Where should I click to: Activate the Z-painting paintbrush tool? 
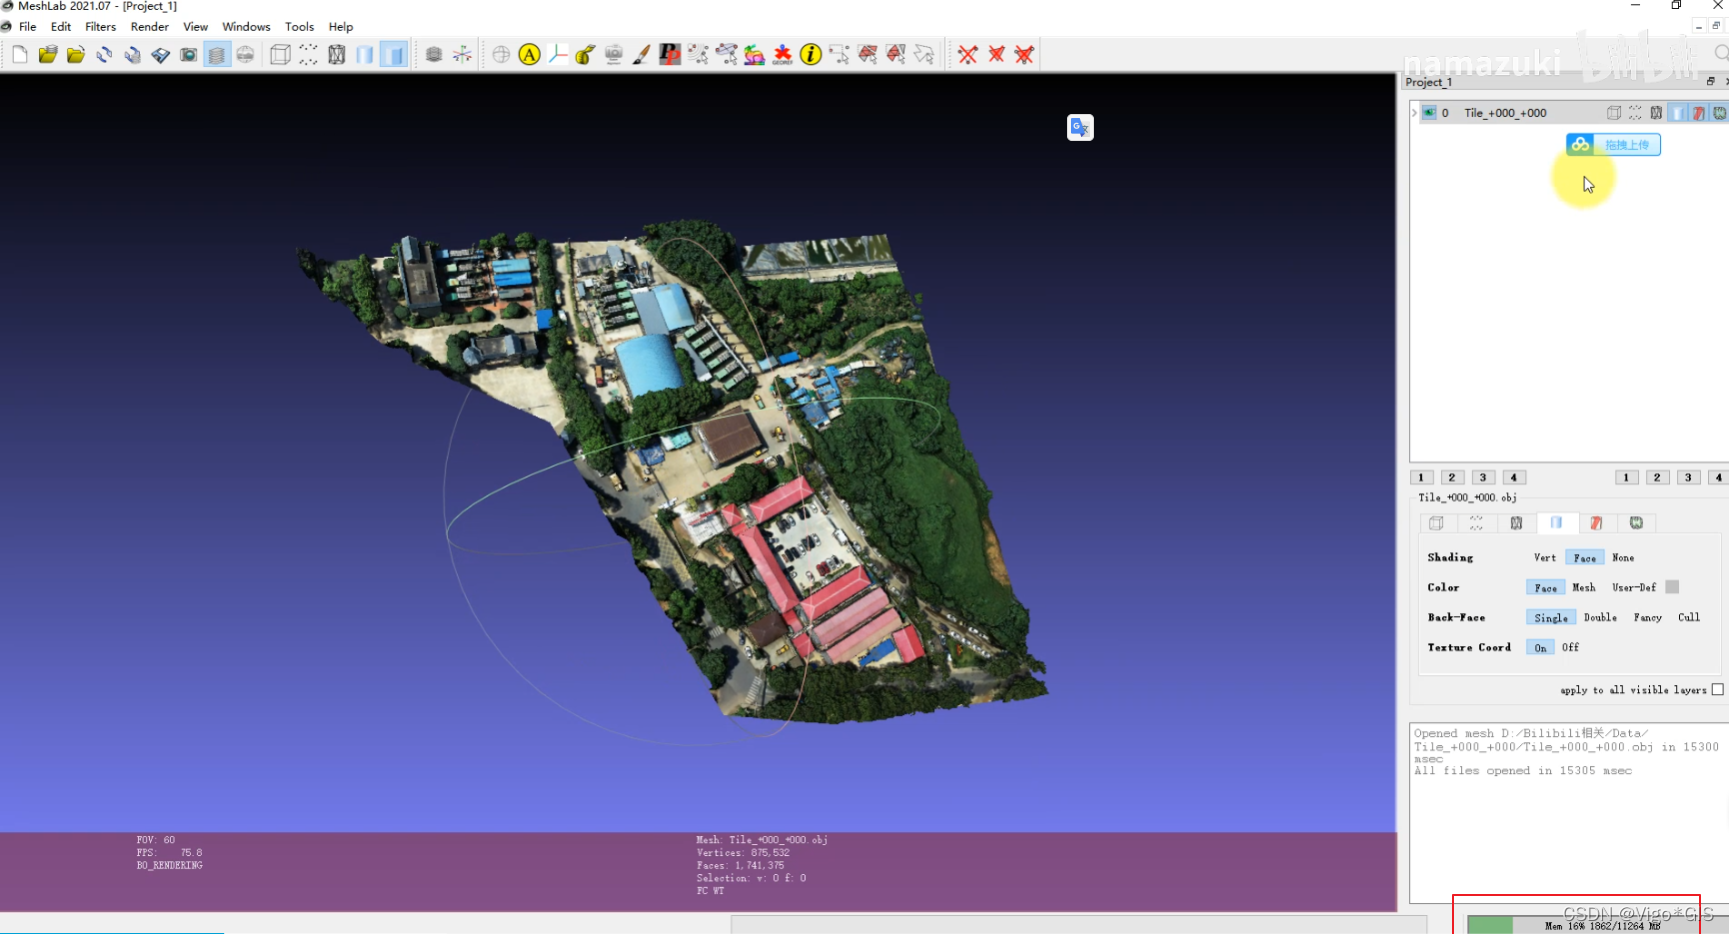click(642, 55)
